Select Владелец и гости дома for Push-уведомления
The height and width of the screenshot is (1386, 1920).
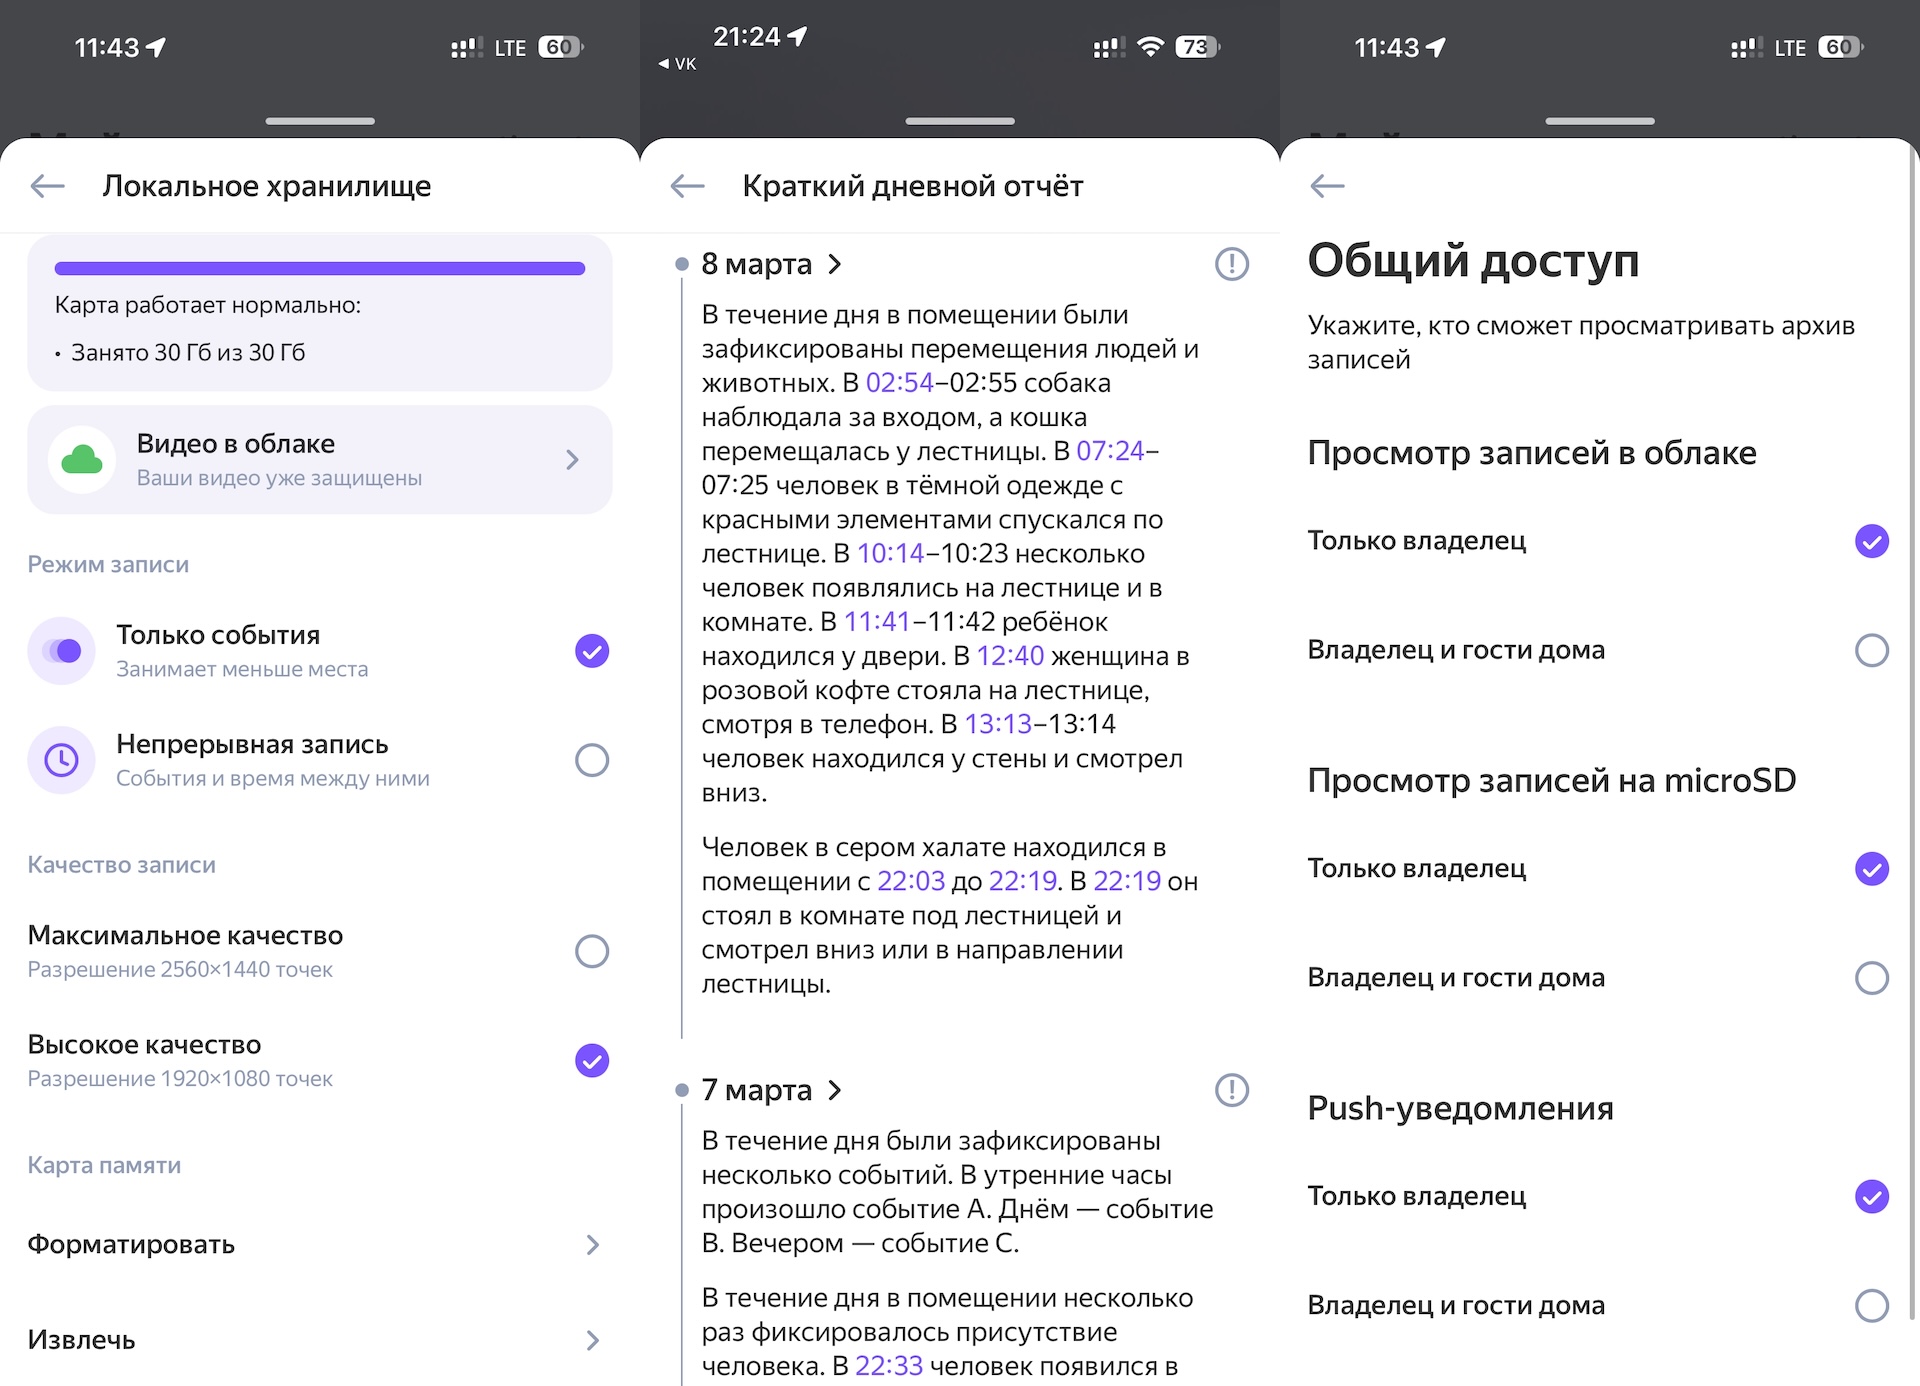pos(1871,1305)
